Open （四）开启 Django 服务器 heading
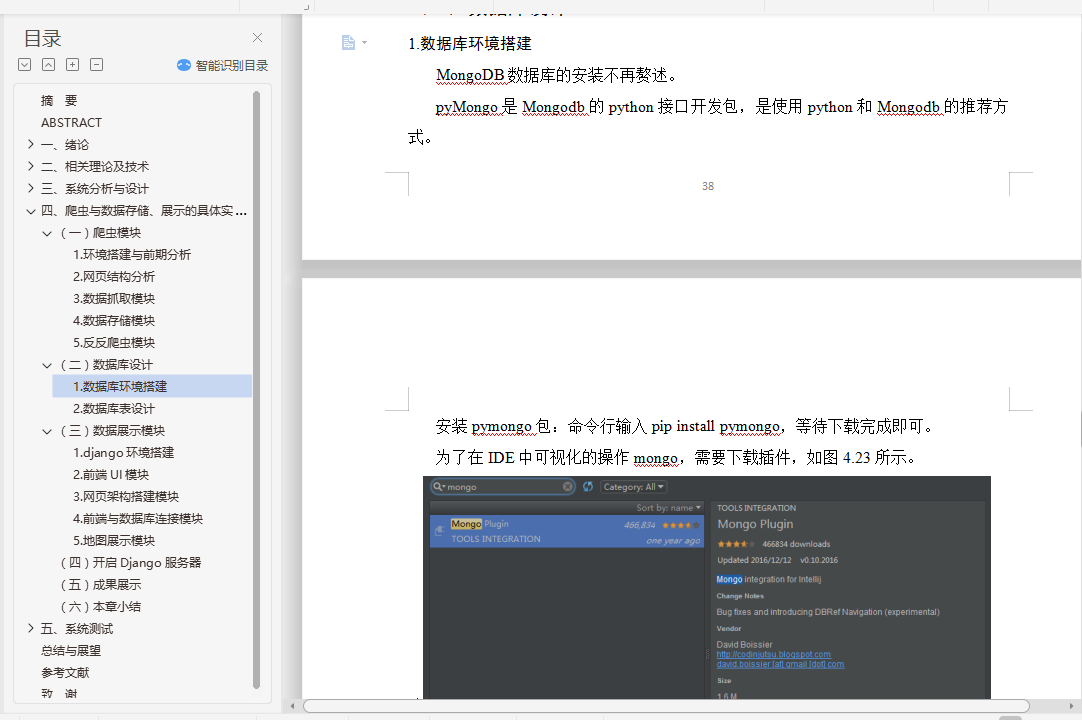The width and height of the screenshot is (1082, 720). (x=131, y=563)
